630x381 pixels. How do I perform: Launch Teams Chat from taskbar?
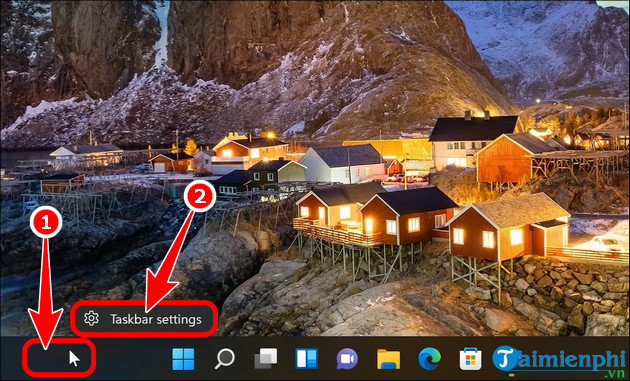348,359
